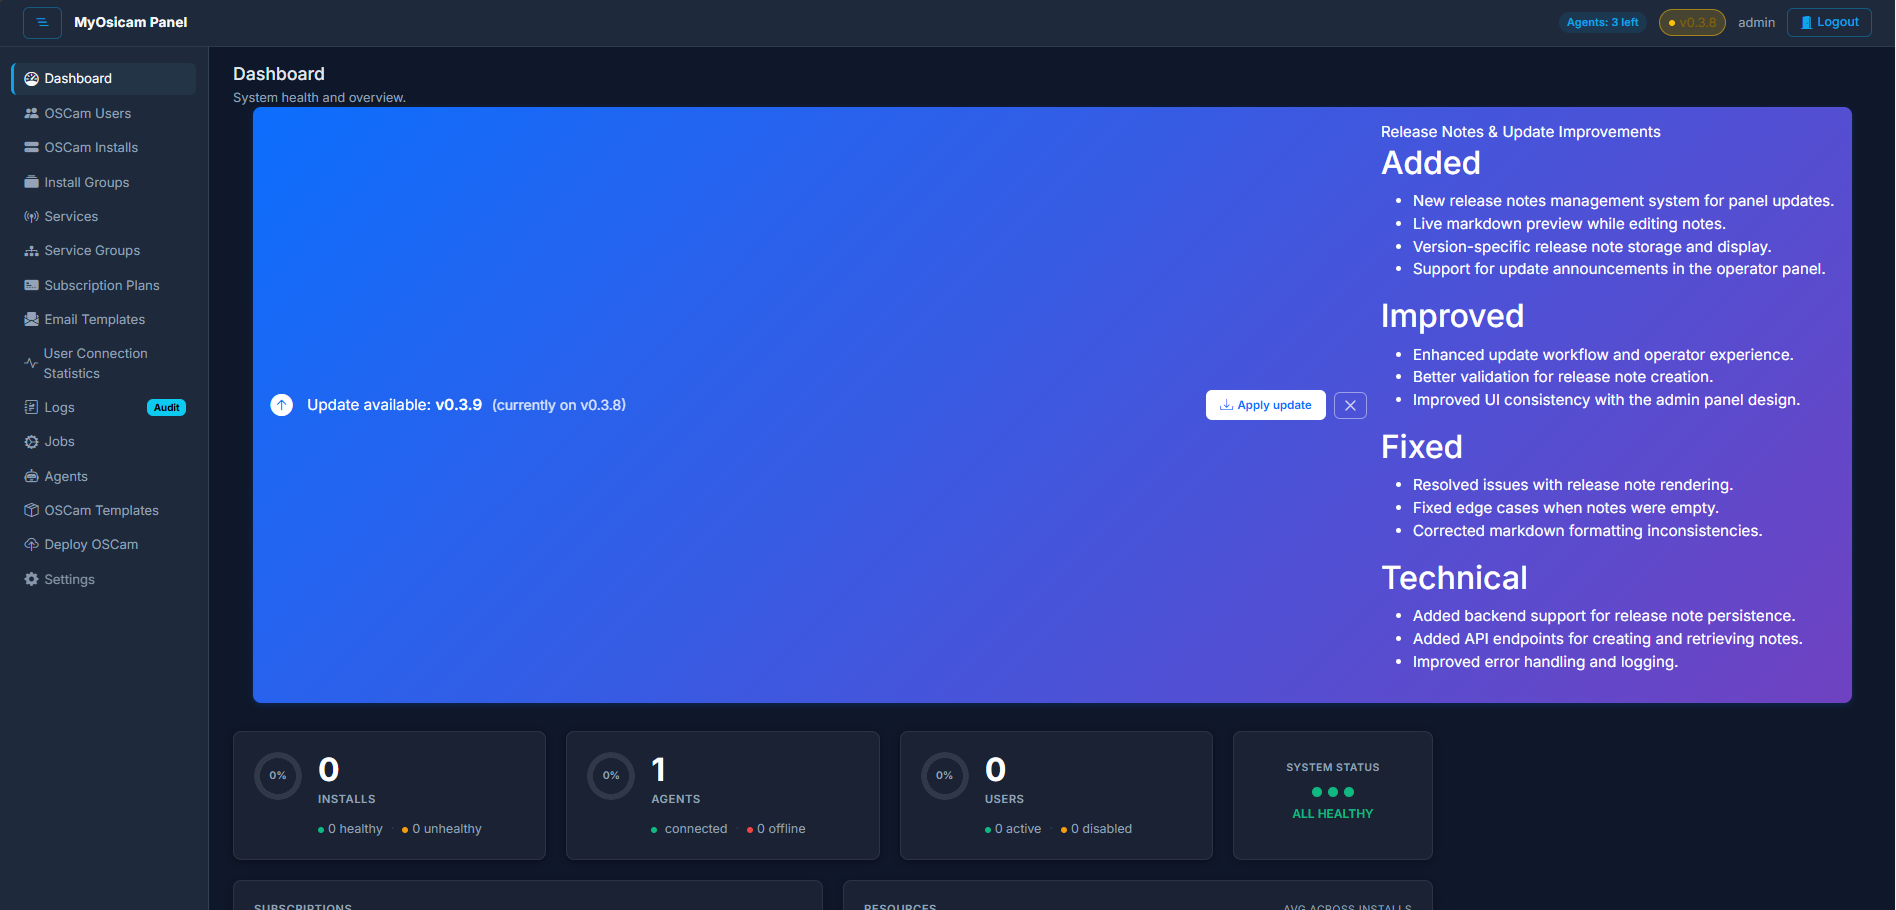Click MyOsicam Panel brand title
The height and width of the screenshot is (910, 1896).
coord(131,22)
